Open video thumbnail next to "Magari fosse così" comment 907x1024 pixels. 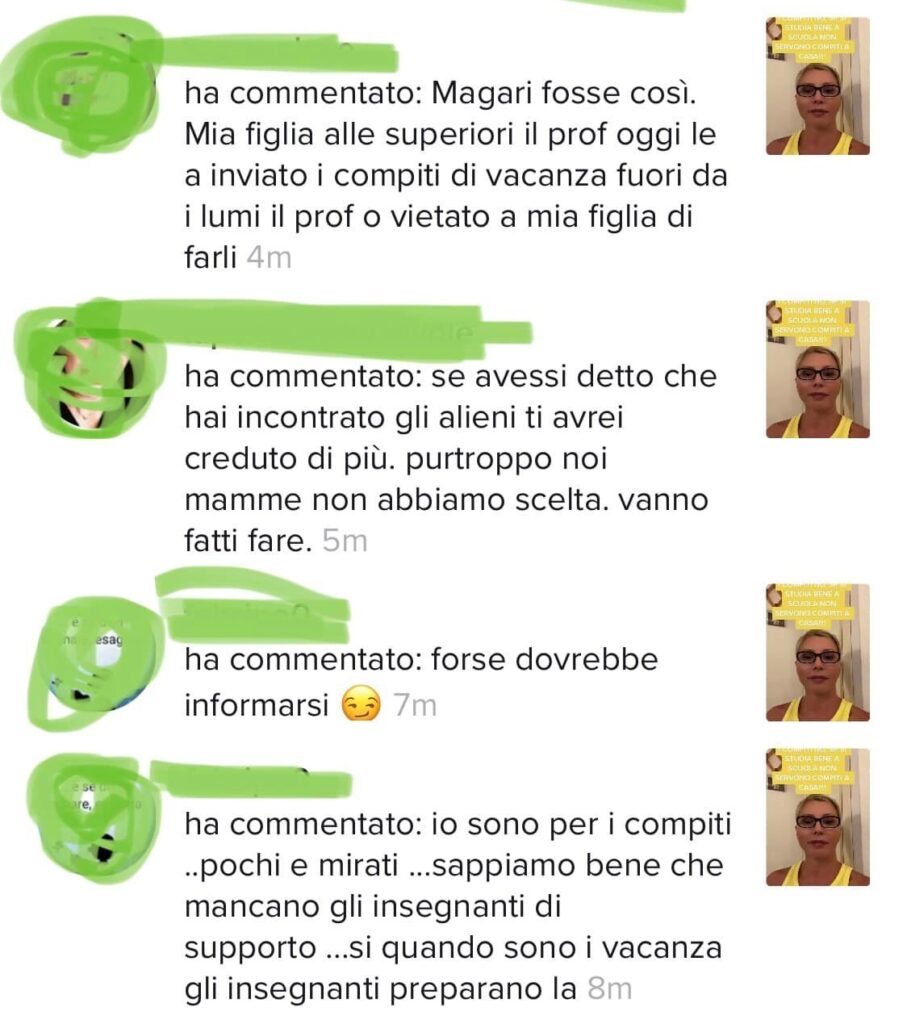(x=818, y=86)
